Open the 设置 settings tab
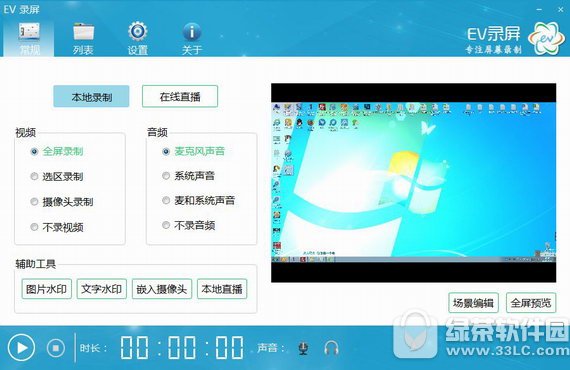Viewport: 570px width, 370px height. (137, 39)
